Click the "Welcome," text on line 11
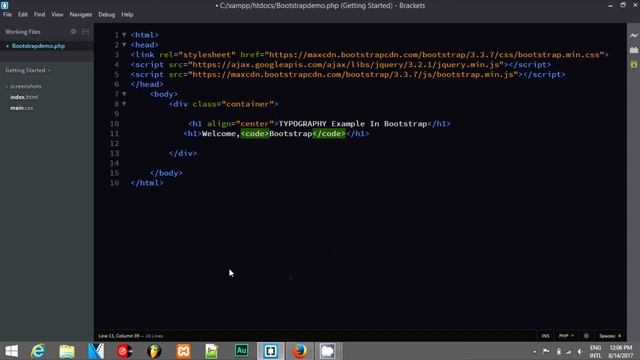Viewport: 640px width, 360px height. coord(221,134)
